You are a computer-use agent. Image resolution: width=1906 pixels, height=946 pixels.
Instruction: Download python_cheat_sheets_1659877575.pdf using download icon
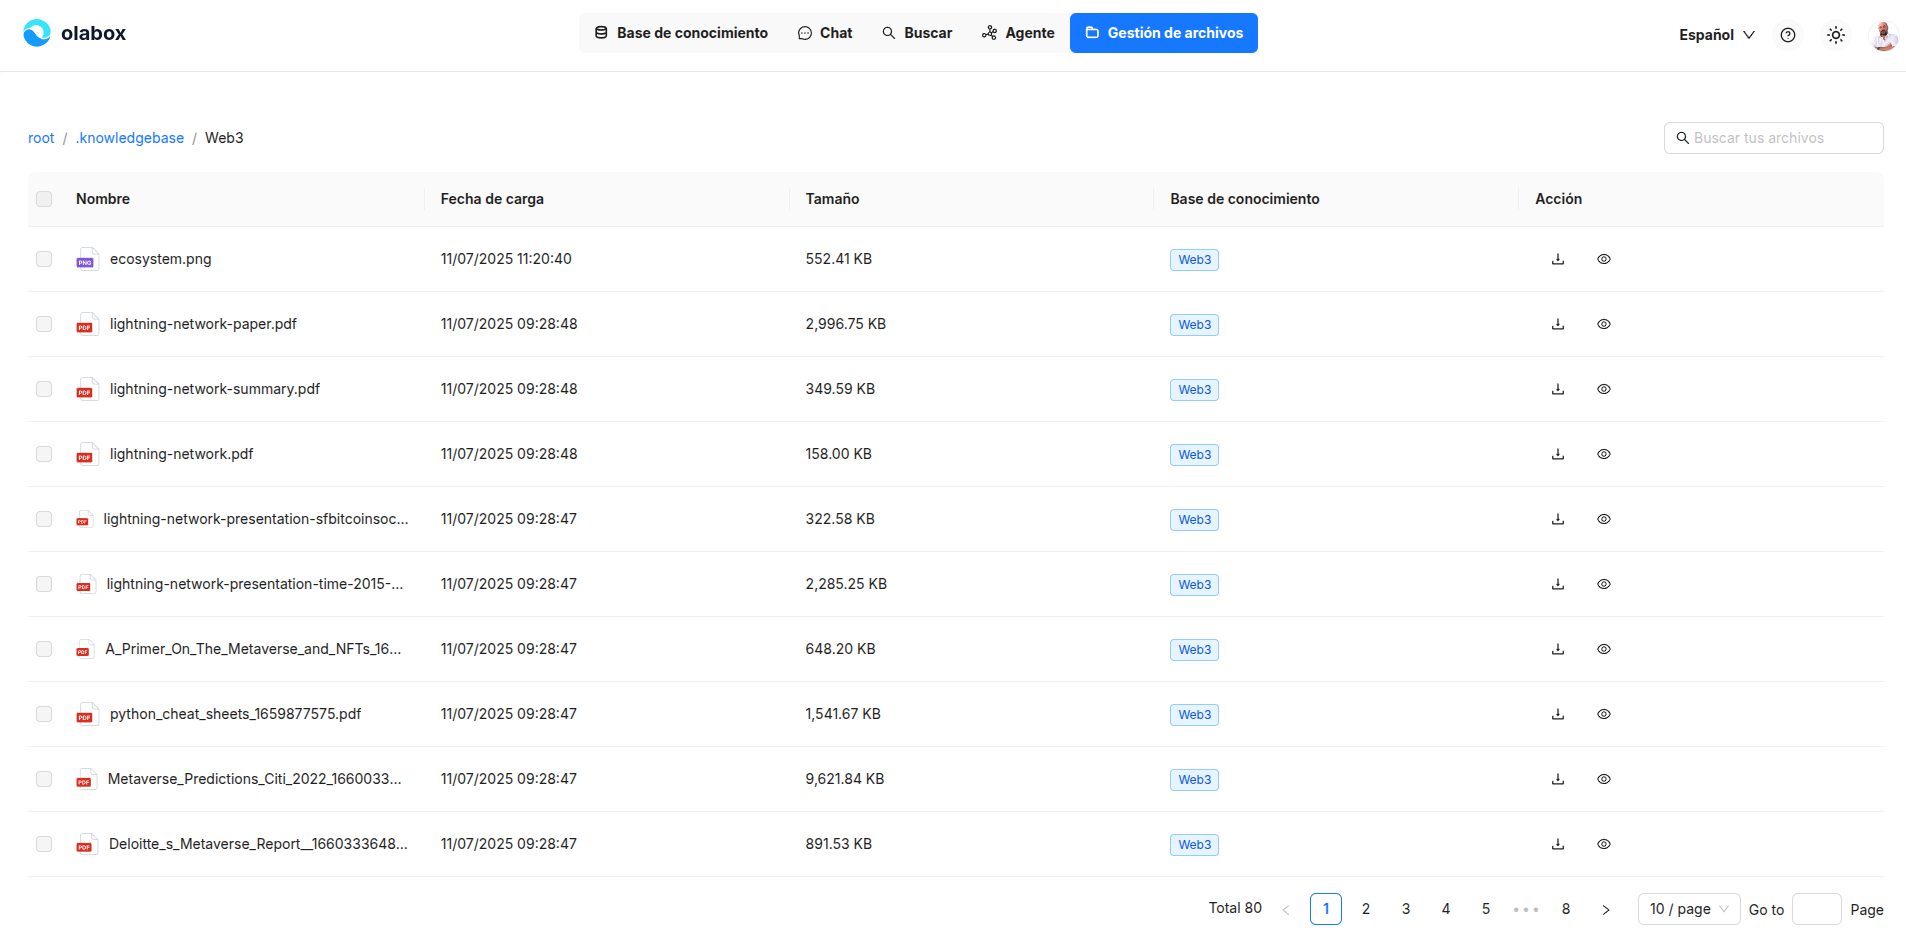click(x=1557, y=713)
